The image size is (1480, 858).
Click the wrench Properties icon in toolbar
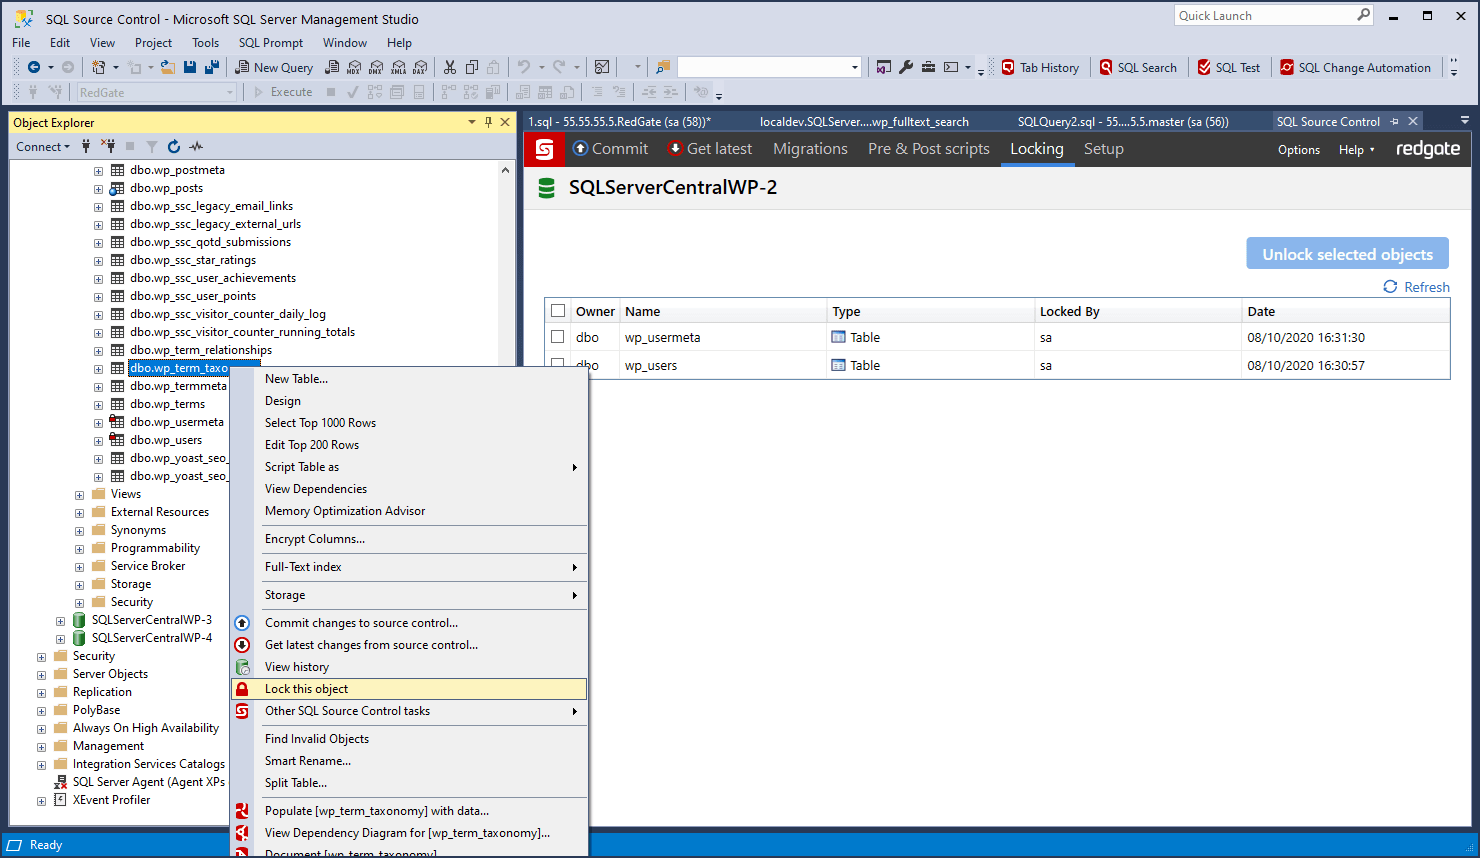point(906,67)
